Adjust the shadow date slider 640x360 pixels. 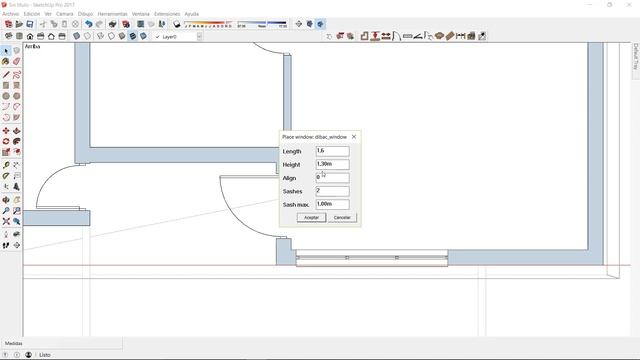click(x=208, y=24)
